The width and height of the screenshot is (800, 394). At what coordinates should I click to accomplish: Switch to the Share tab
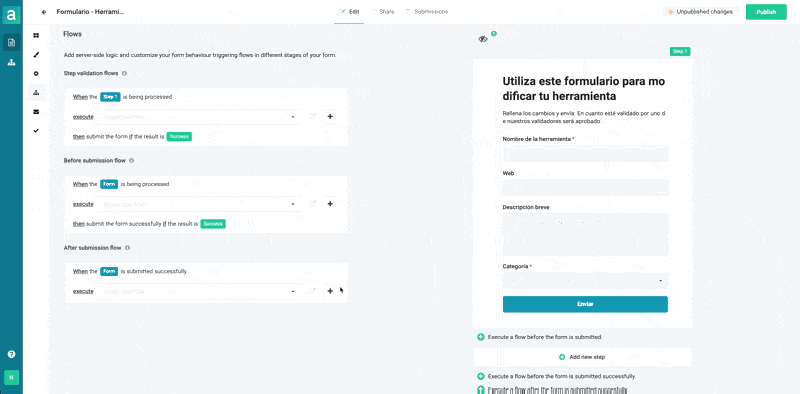(383, 12)
